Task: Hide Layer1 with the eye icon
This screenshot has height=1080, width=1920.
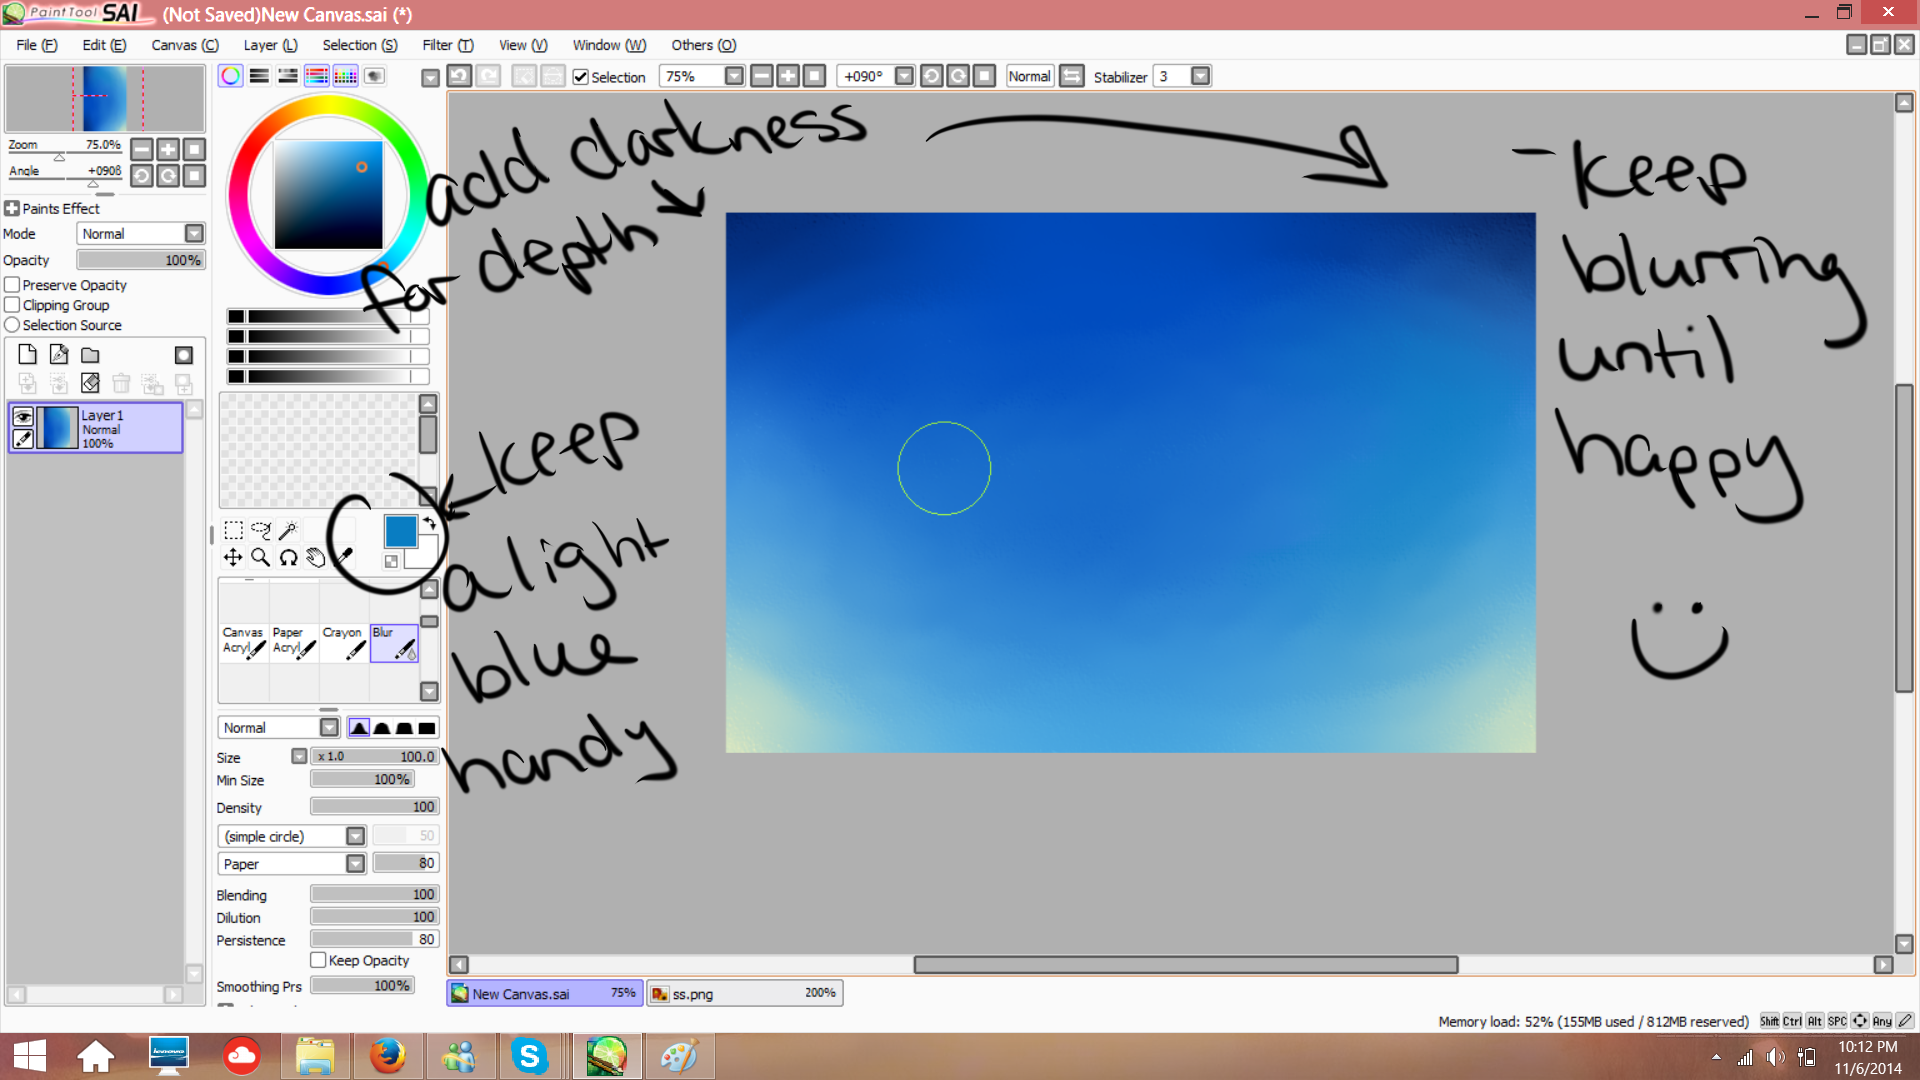Action: click(23, 417)
